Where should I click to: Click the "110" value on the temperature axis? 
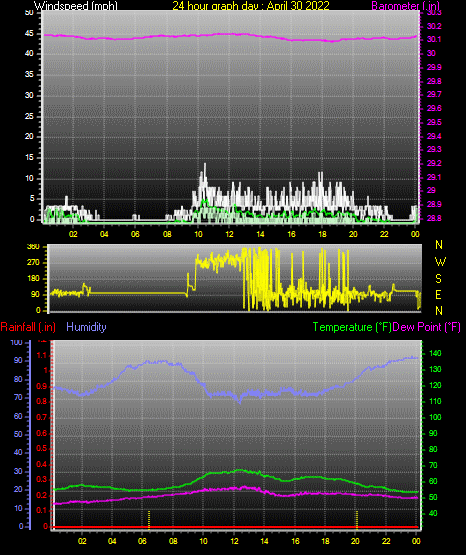click(435, 401)
